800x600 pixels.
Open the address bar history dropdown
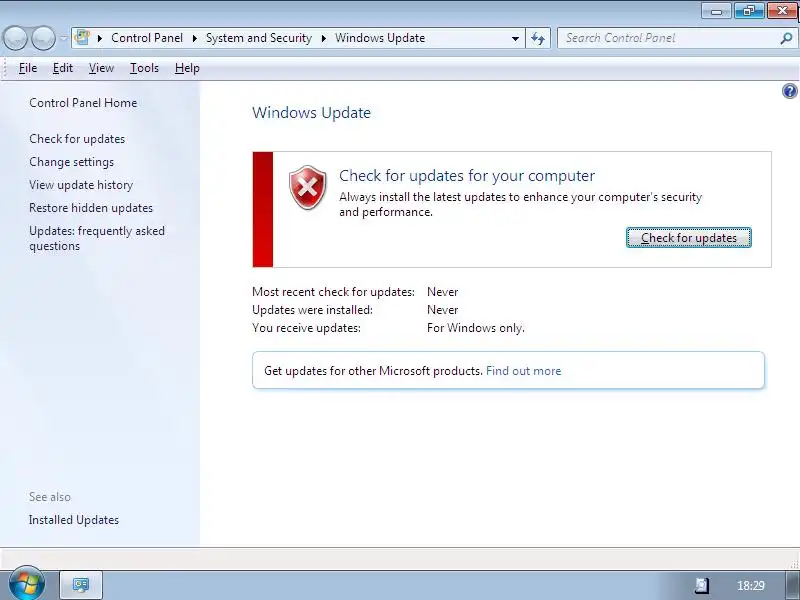pyautogui.click(x=515, y=38)
